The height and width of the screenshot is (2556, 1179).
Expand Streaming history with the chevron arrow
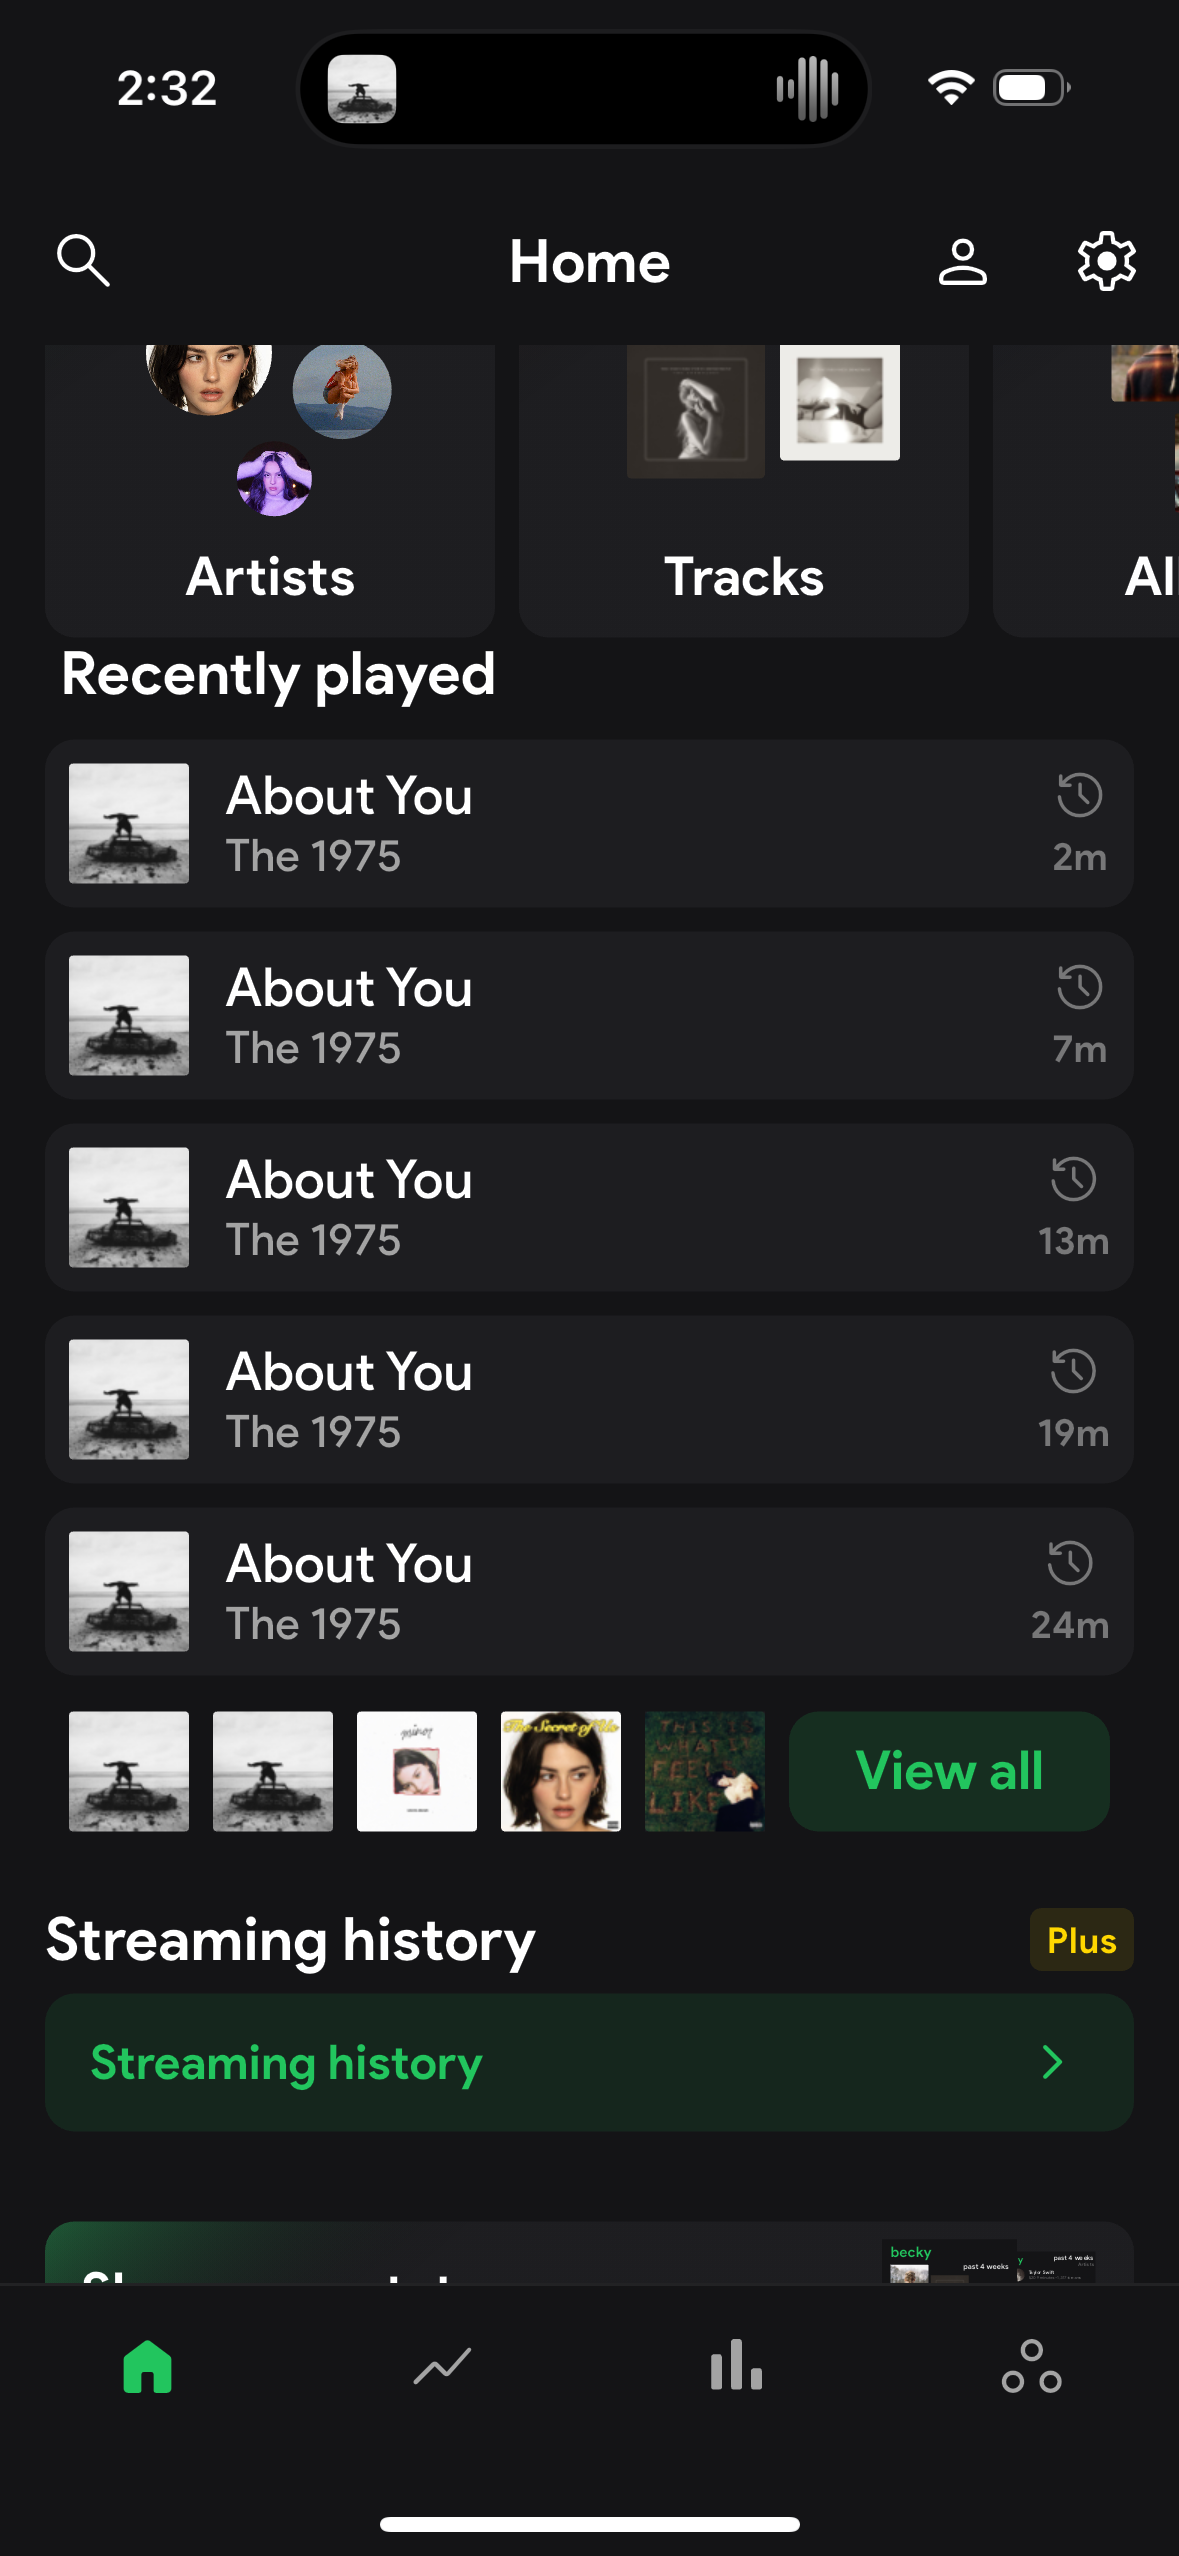click(1052, 2062)
